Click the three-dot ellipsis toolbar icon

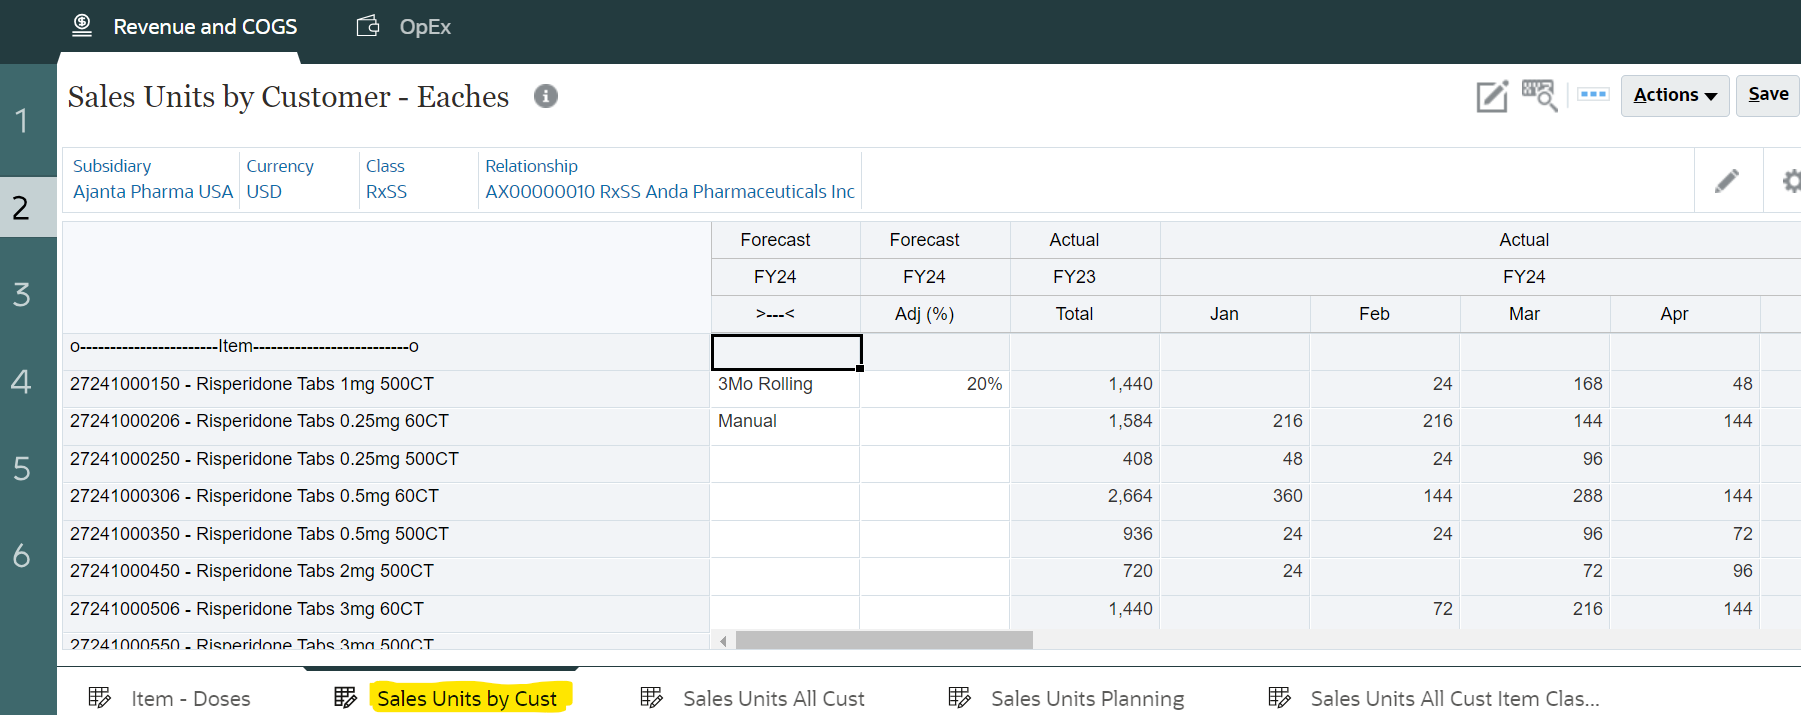[x=1592, y=95]
